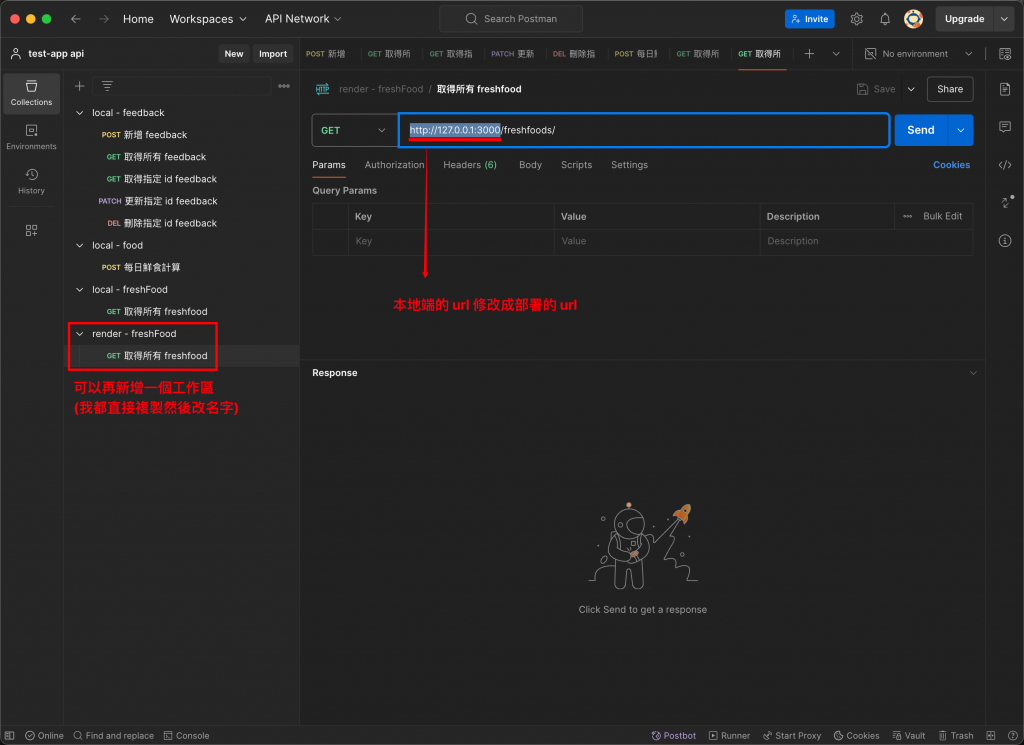Open the History sidebar panel

tap(31, 182)
